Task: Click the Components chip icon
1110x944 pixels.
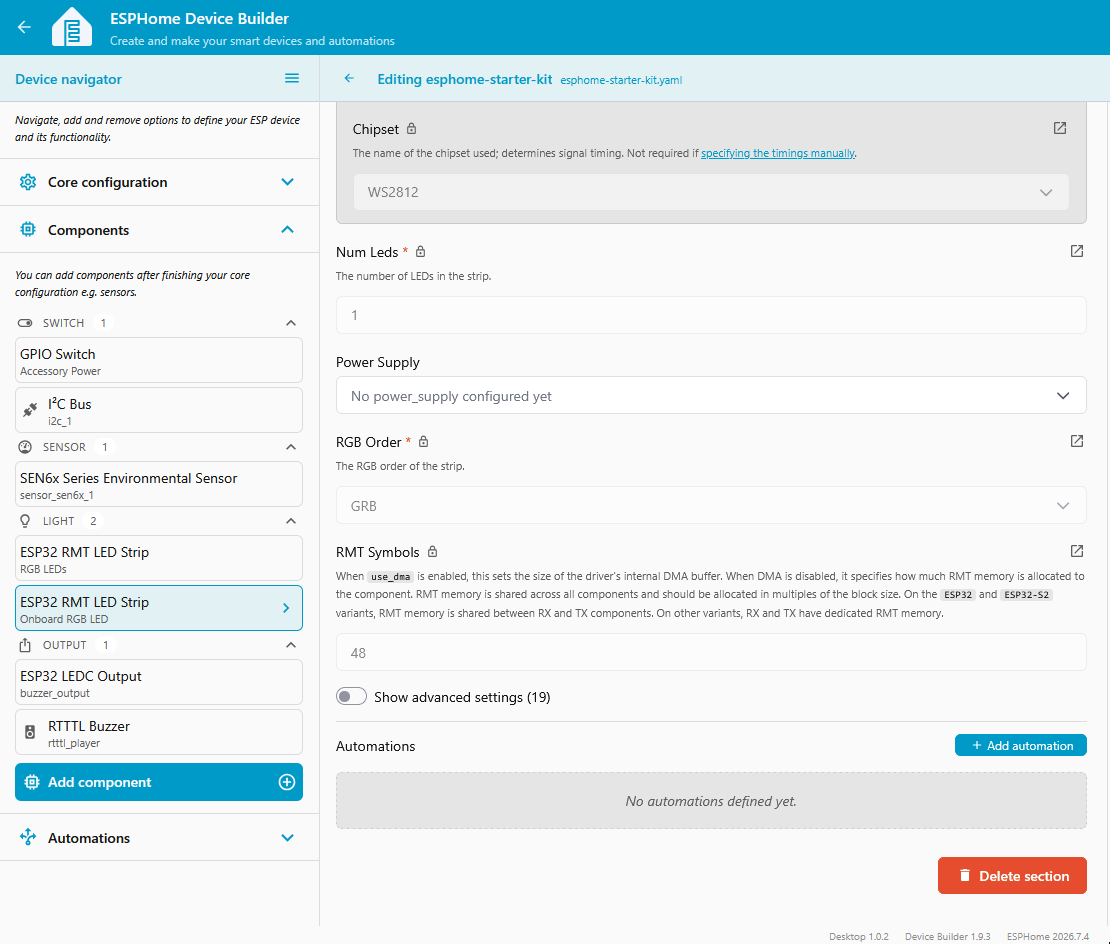Action: 28,229
